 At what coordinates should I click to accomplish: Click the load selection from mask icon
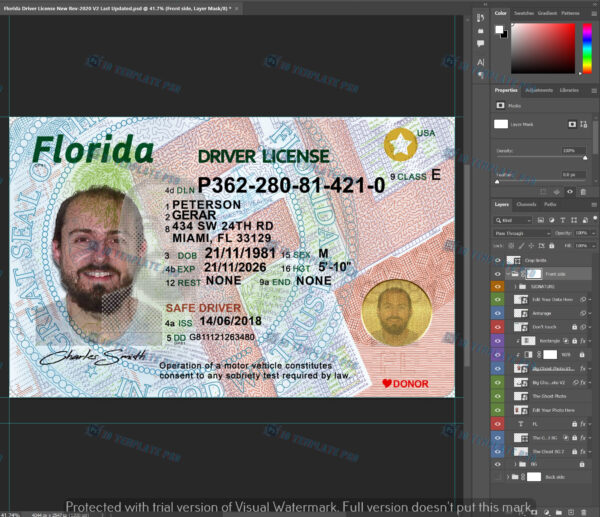click(x=543, y=192)
